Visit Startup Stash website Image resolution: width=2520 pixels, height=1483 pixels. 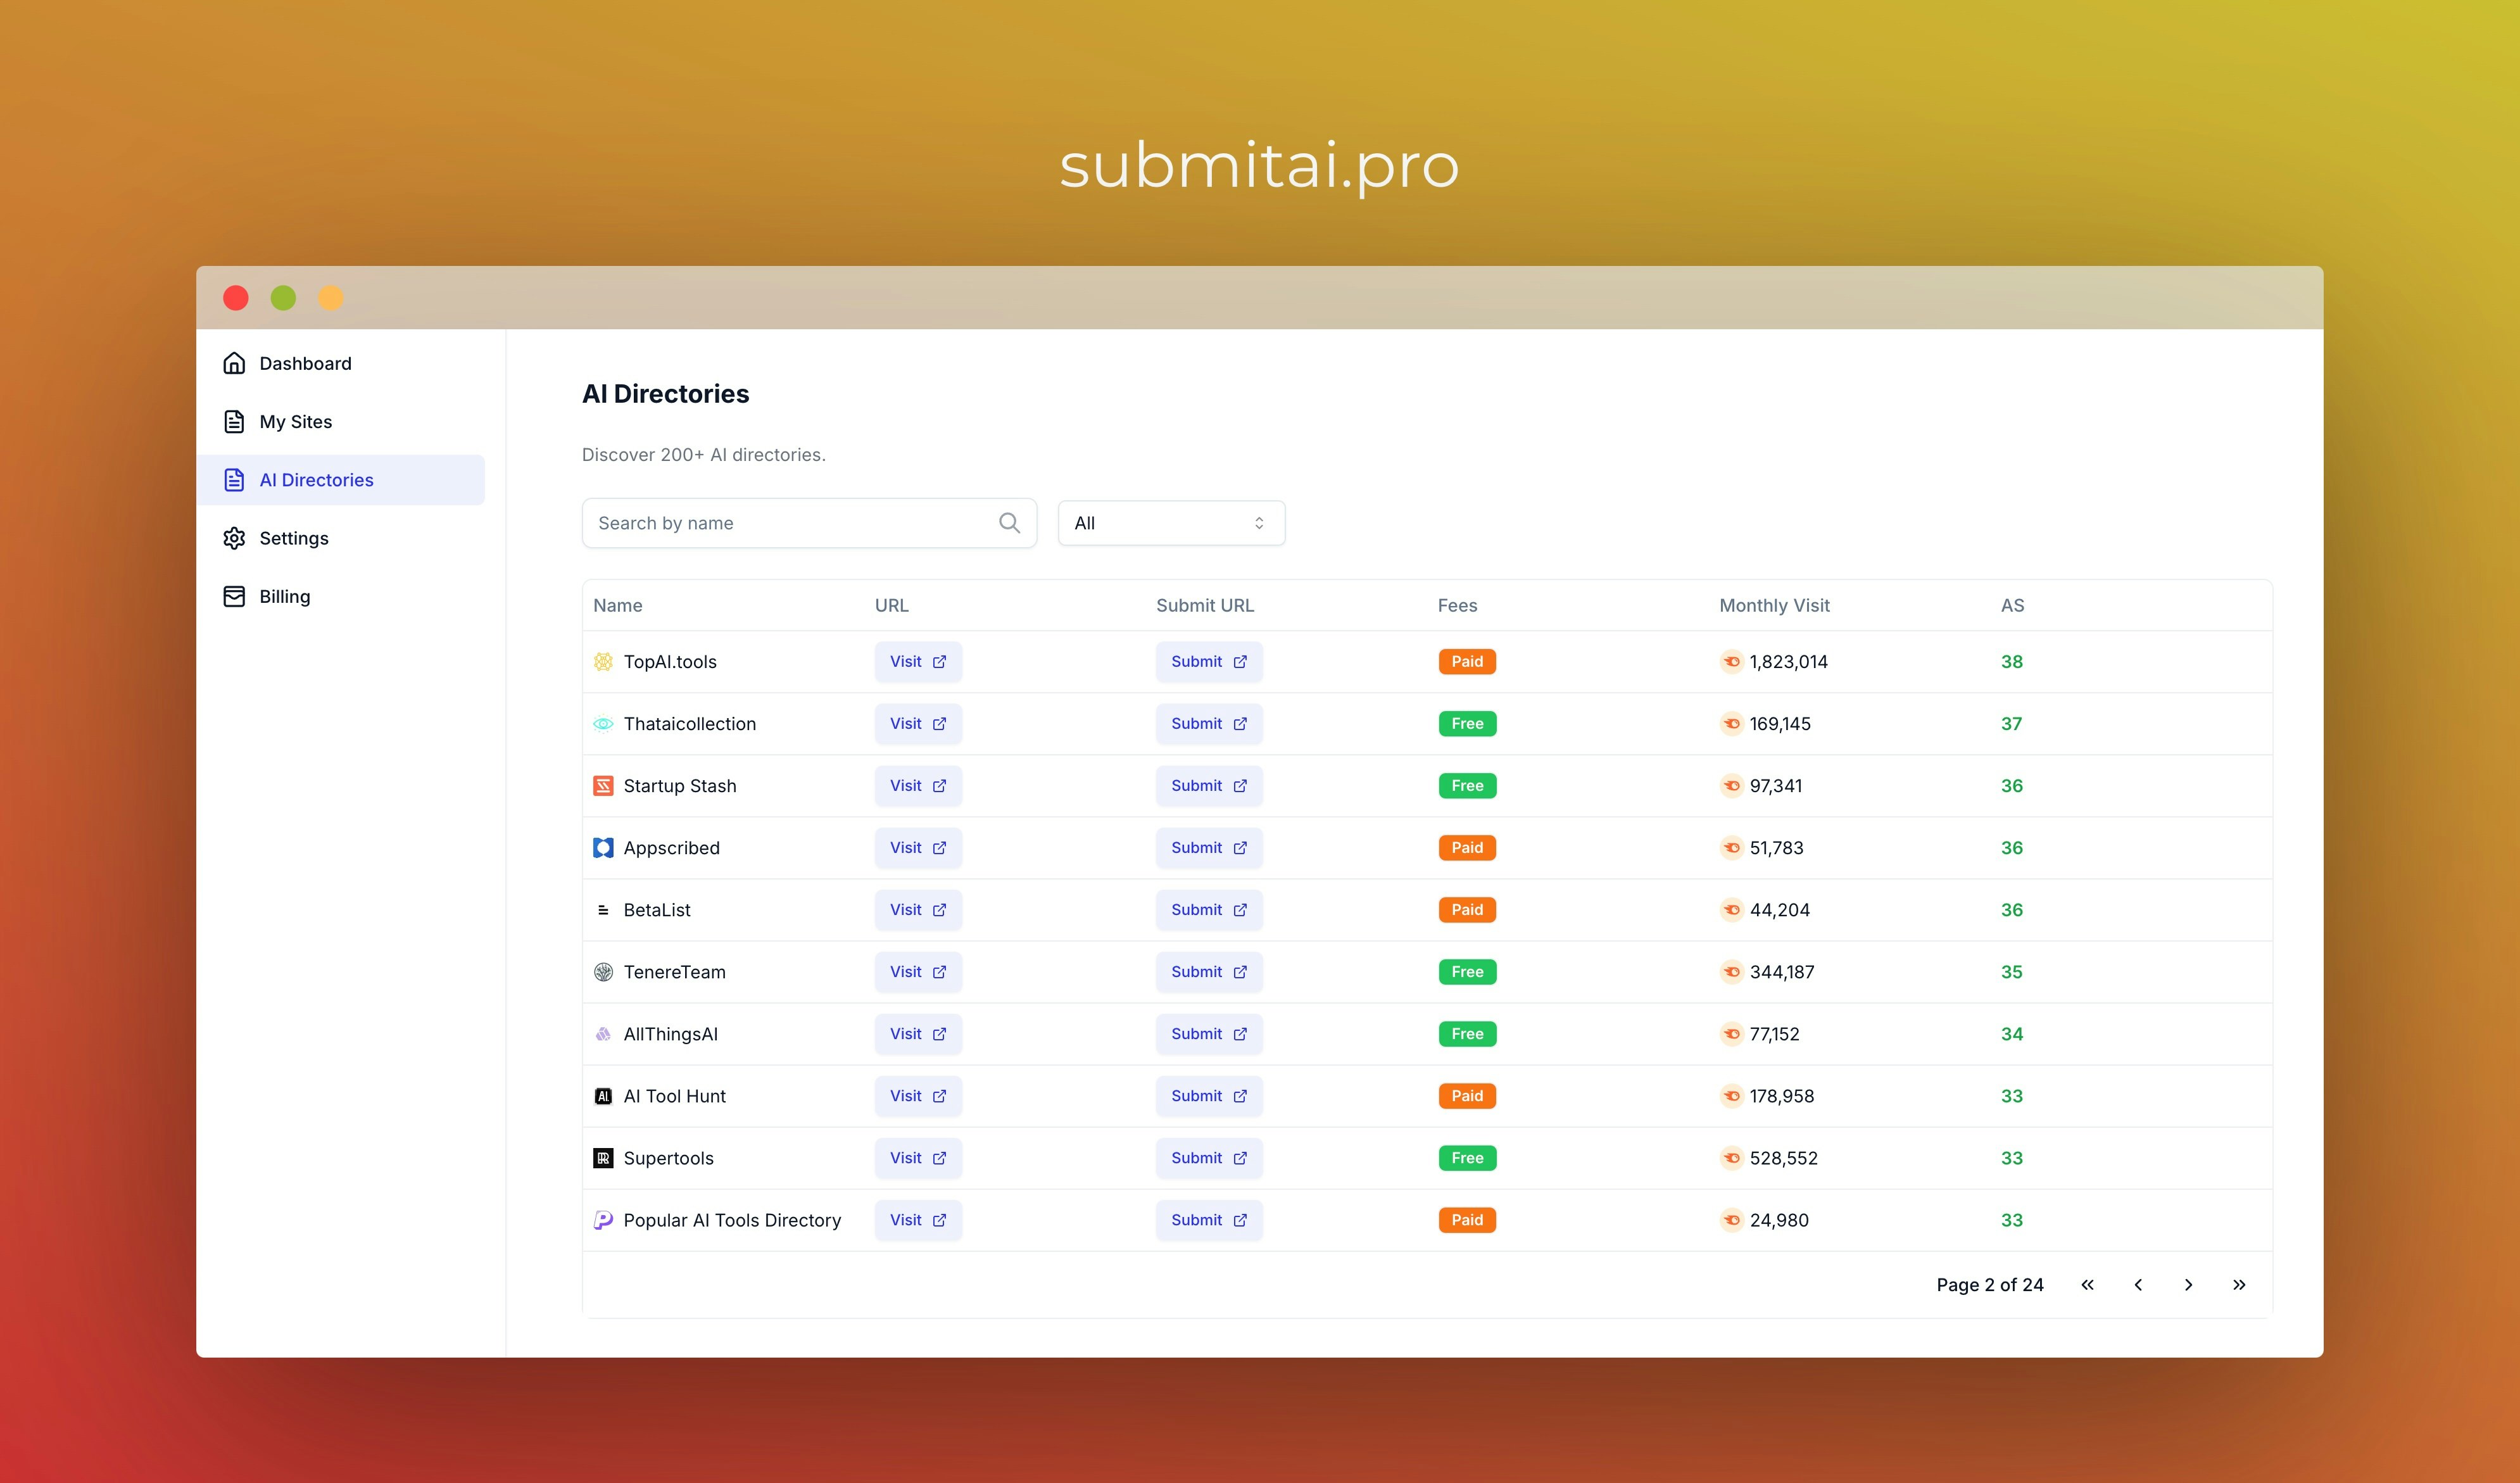(x=918, y=786)
